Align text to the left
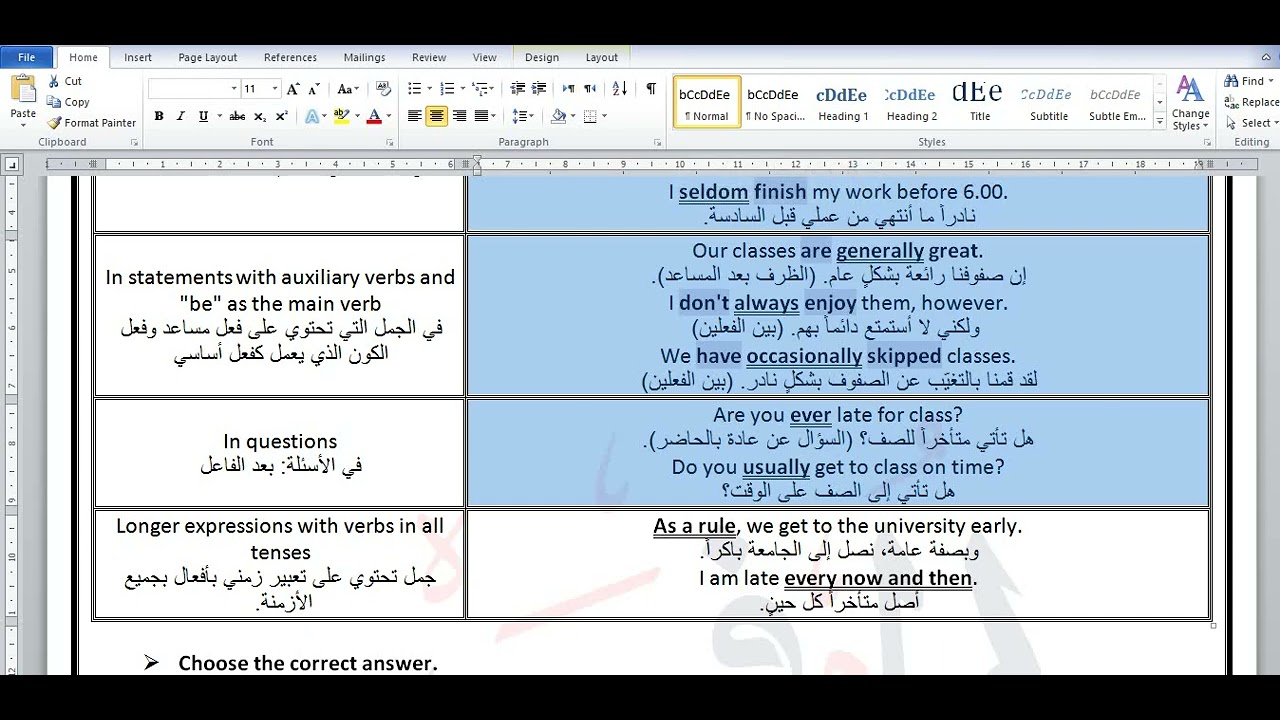1280x720 pixels. pos(414,116)
